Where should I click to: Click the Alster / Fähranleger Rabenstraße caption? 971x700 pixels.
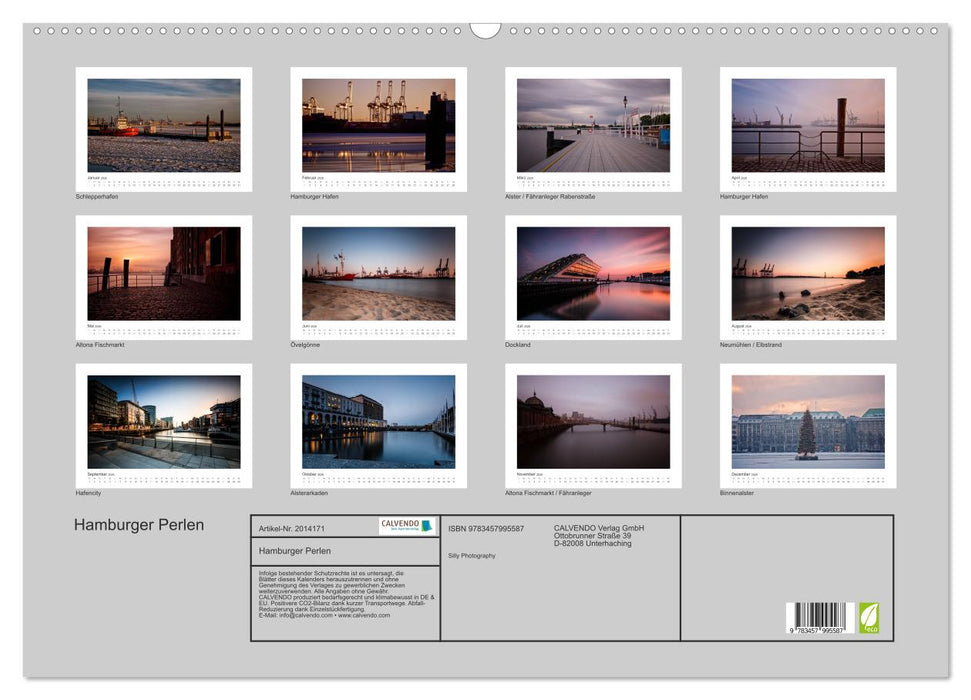pyautogui.click(x=550, y=197)
